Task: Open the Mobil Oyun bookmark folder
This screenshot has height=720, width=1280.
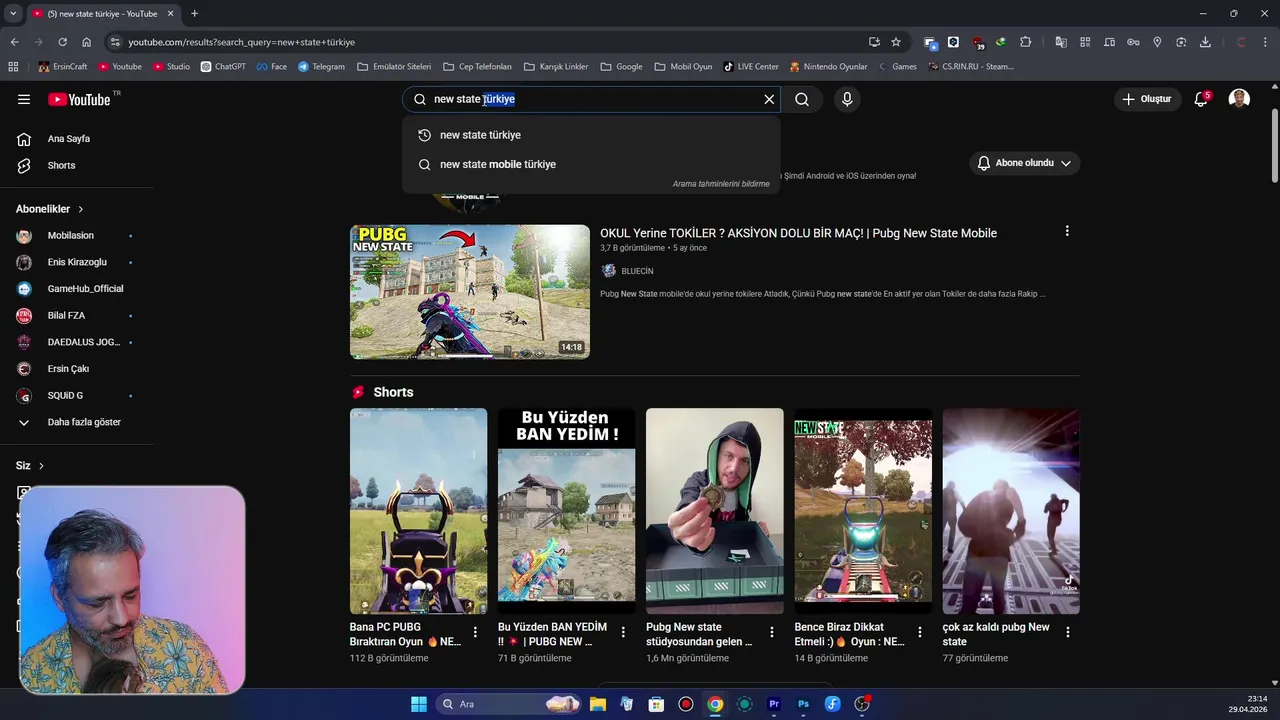Action: 683,67
